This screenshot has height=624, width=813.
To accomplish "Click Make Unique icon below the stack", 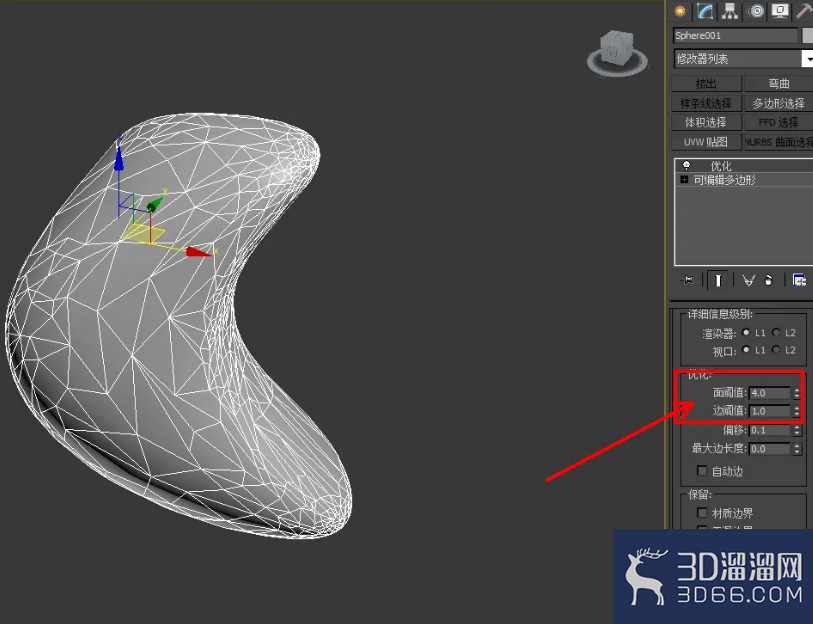I will tap(748, 280).
